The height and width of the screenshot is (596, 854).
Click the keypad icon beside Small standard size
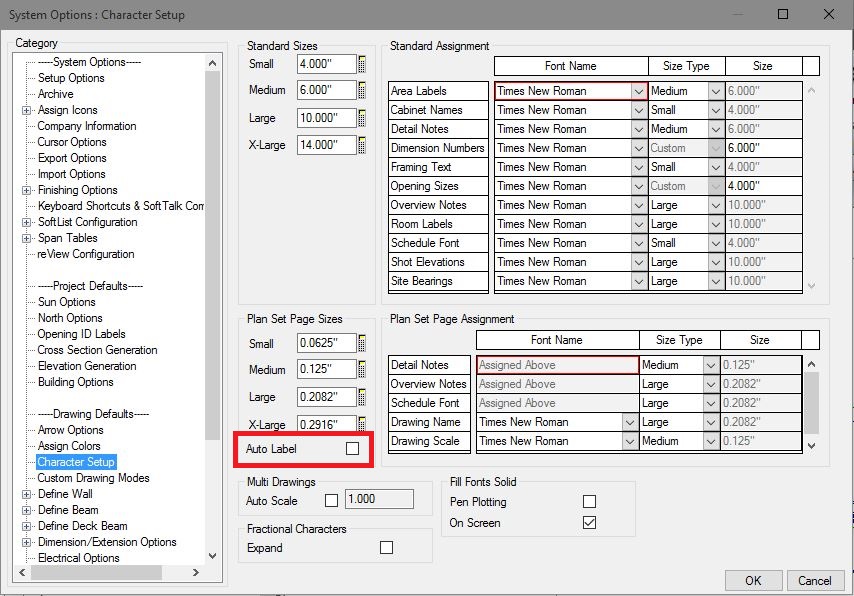pyautogui.click(x=361, y=64)
